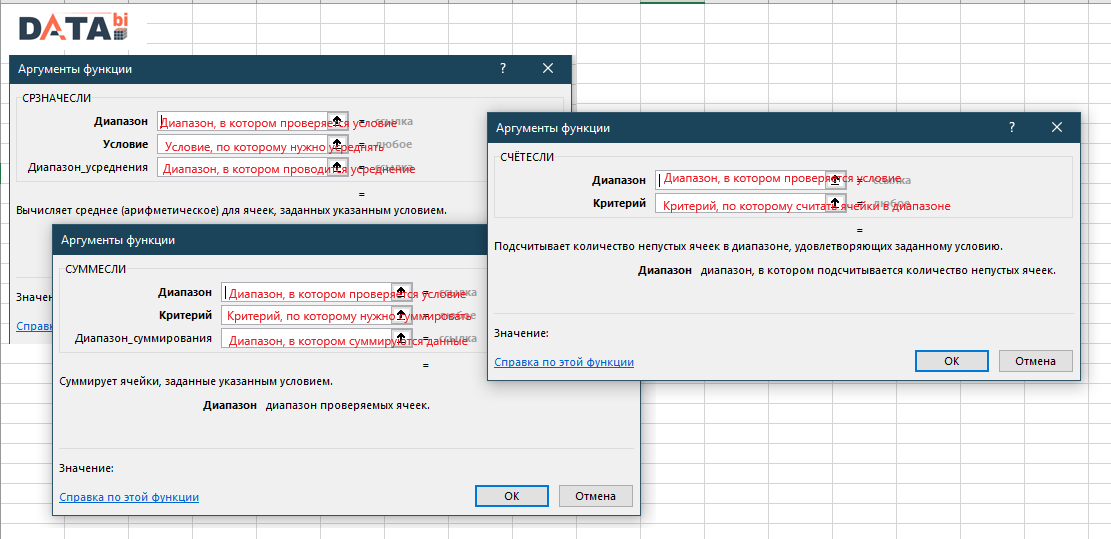
Task: Click 'Значение:' label in СУММЕСЛИ dialog
Action: [86, 468]
